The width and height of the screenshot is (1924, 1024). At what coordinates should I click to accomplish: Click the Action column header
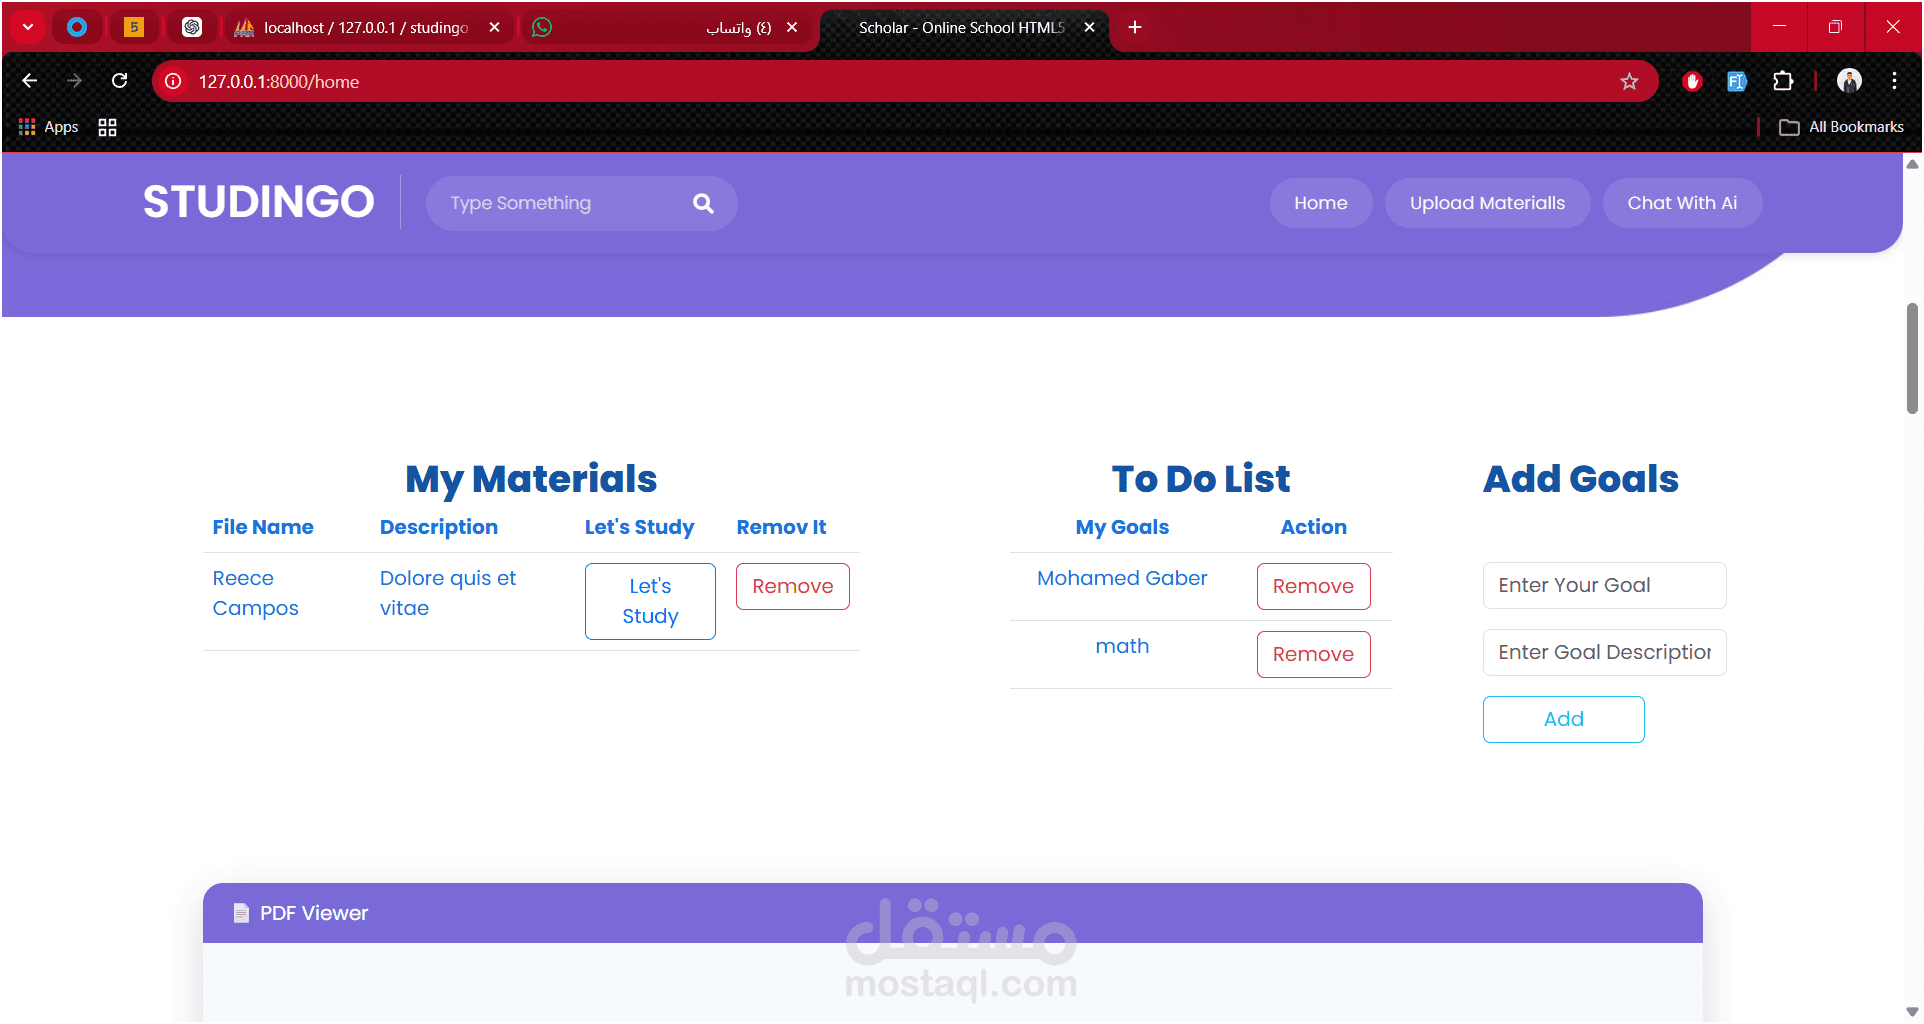[x=1313, y=527]
